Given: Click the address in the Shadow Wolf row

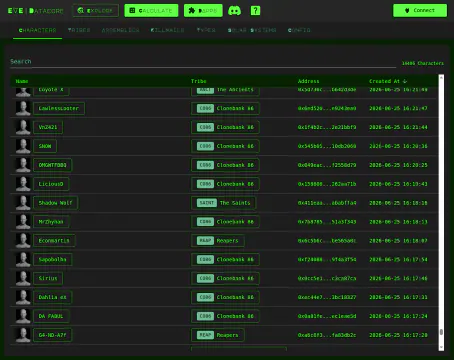Looking at the screenshot, I should tap(327, 203).
